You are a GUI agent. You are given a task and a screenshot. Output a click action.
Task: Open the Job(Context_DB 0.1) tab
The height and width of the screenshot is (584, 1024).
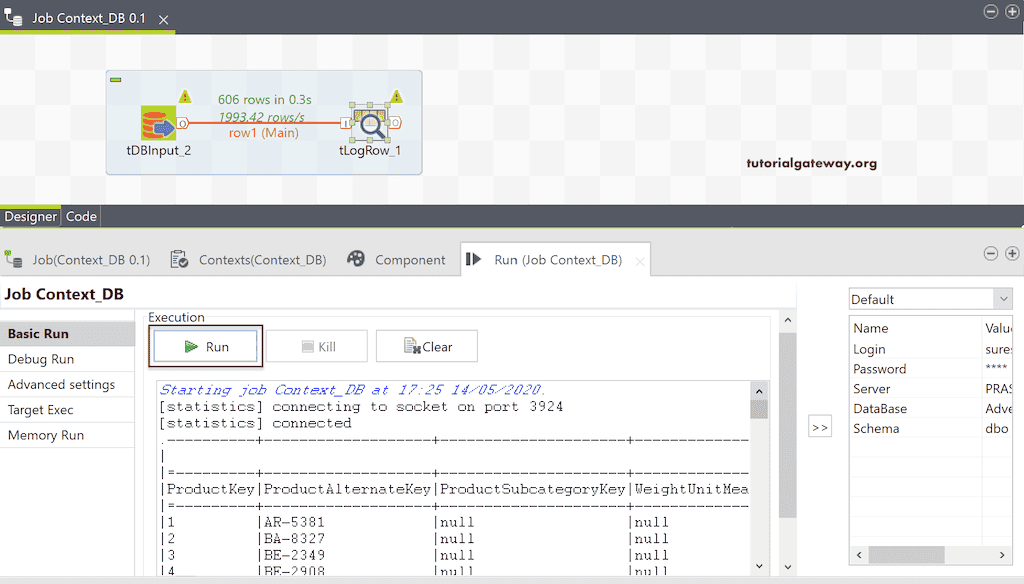click(78, 260)
